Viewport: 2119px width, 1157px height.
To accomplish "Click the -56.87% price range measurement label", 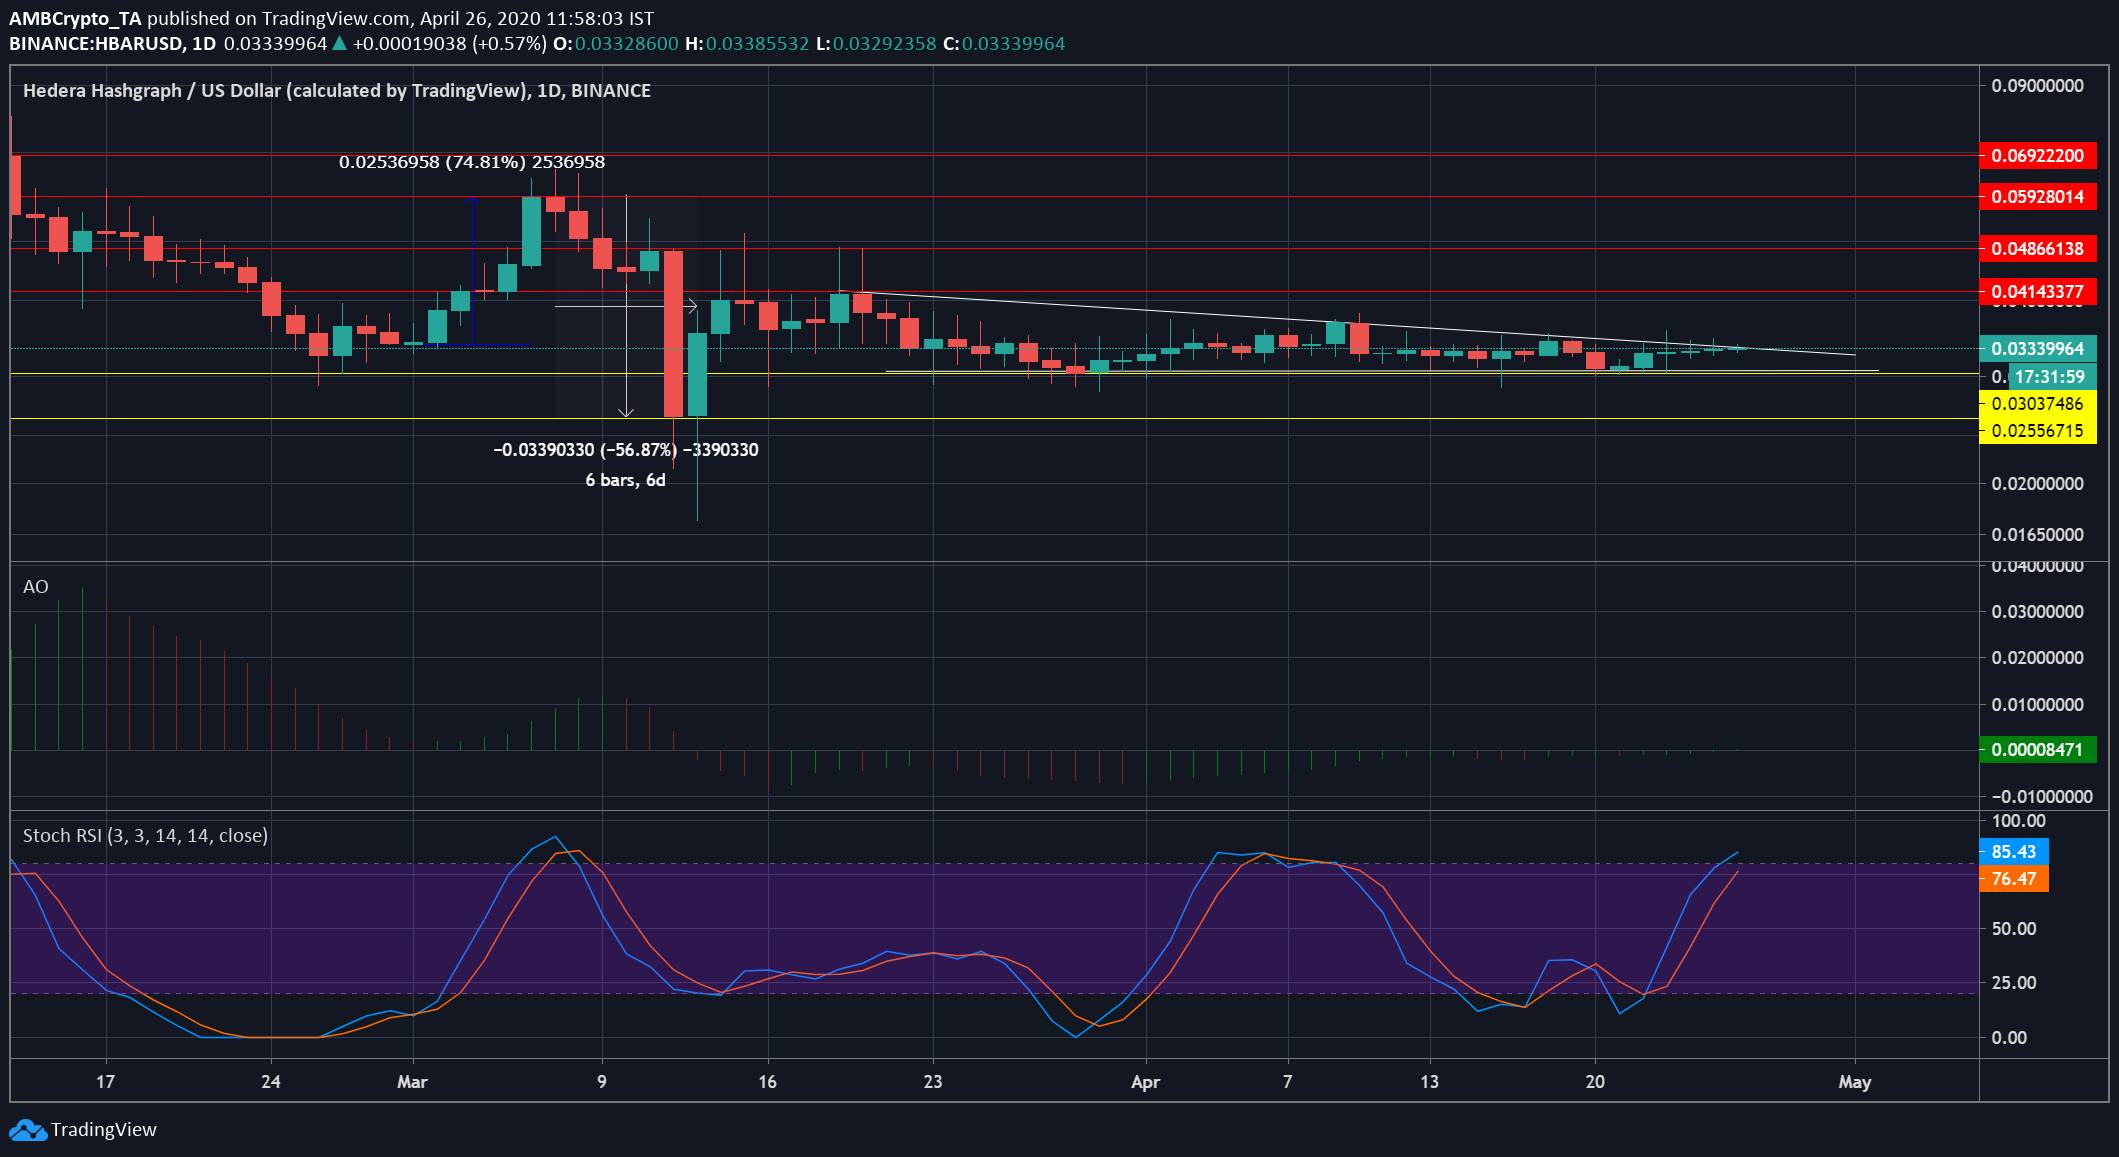I will coord(626,450).
